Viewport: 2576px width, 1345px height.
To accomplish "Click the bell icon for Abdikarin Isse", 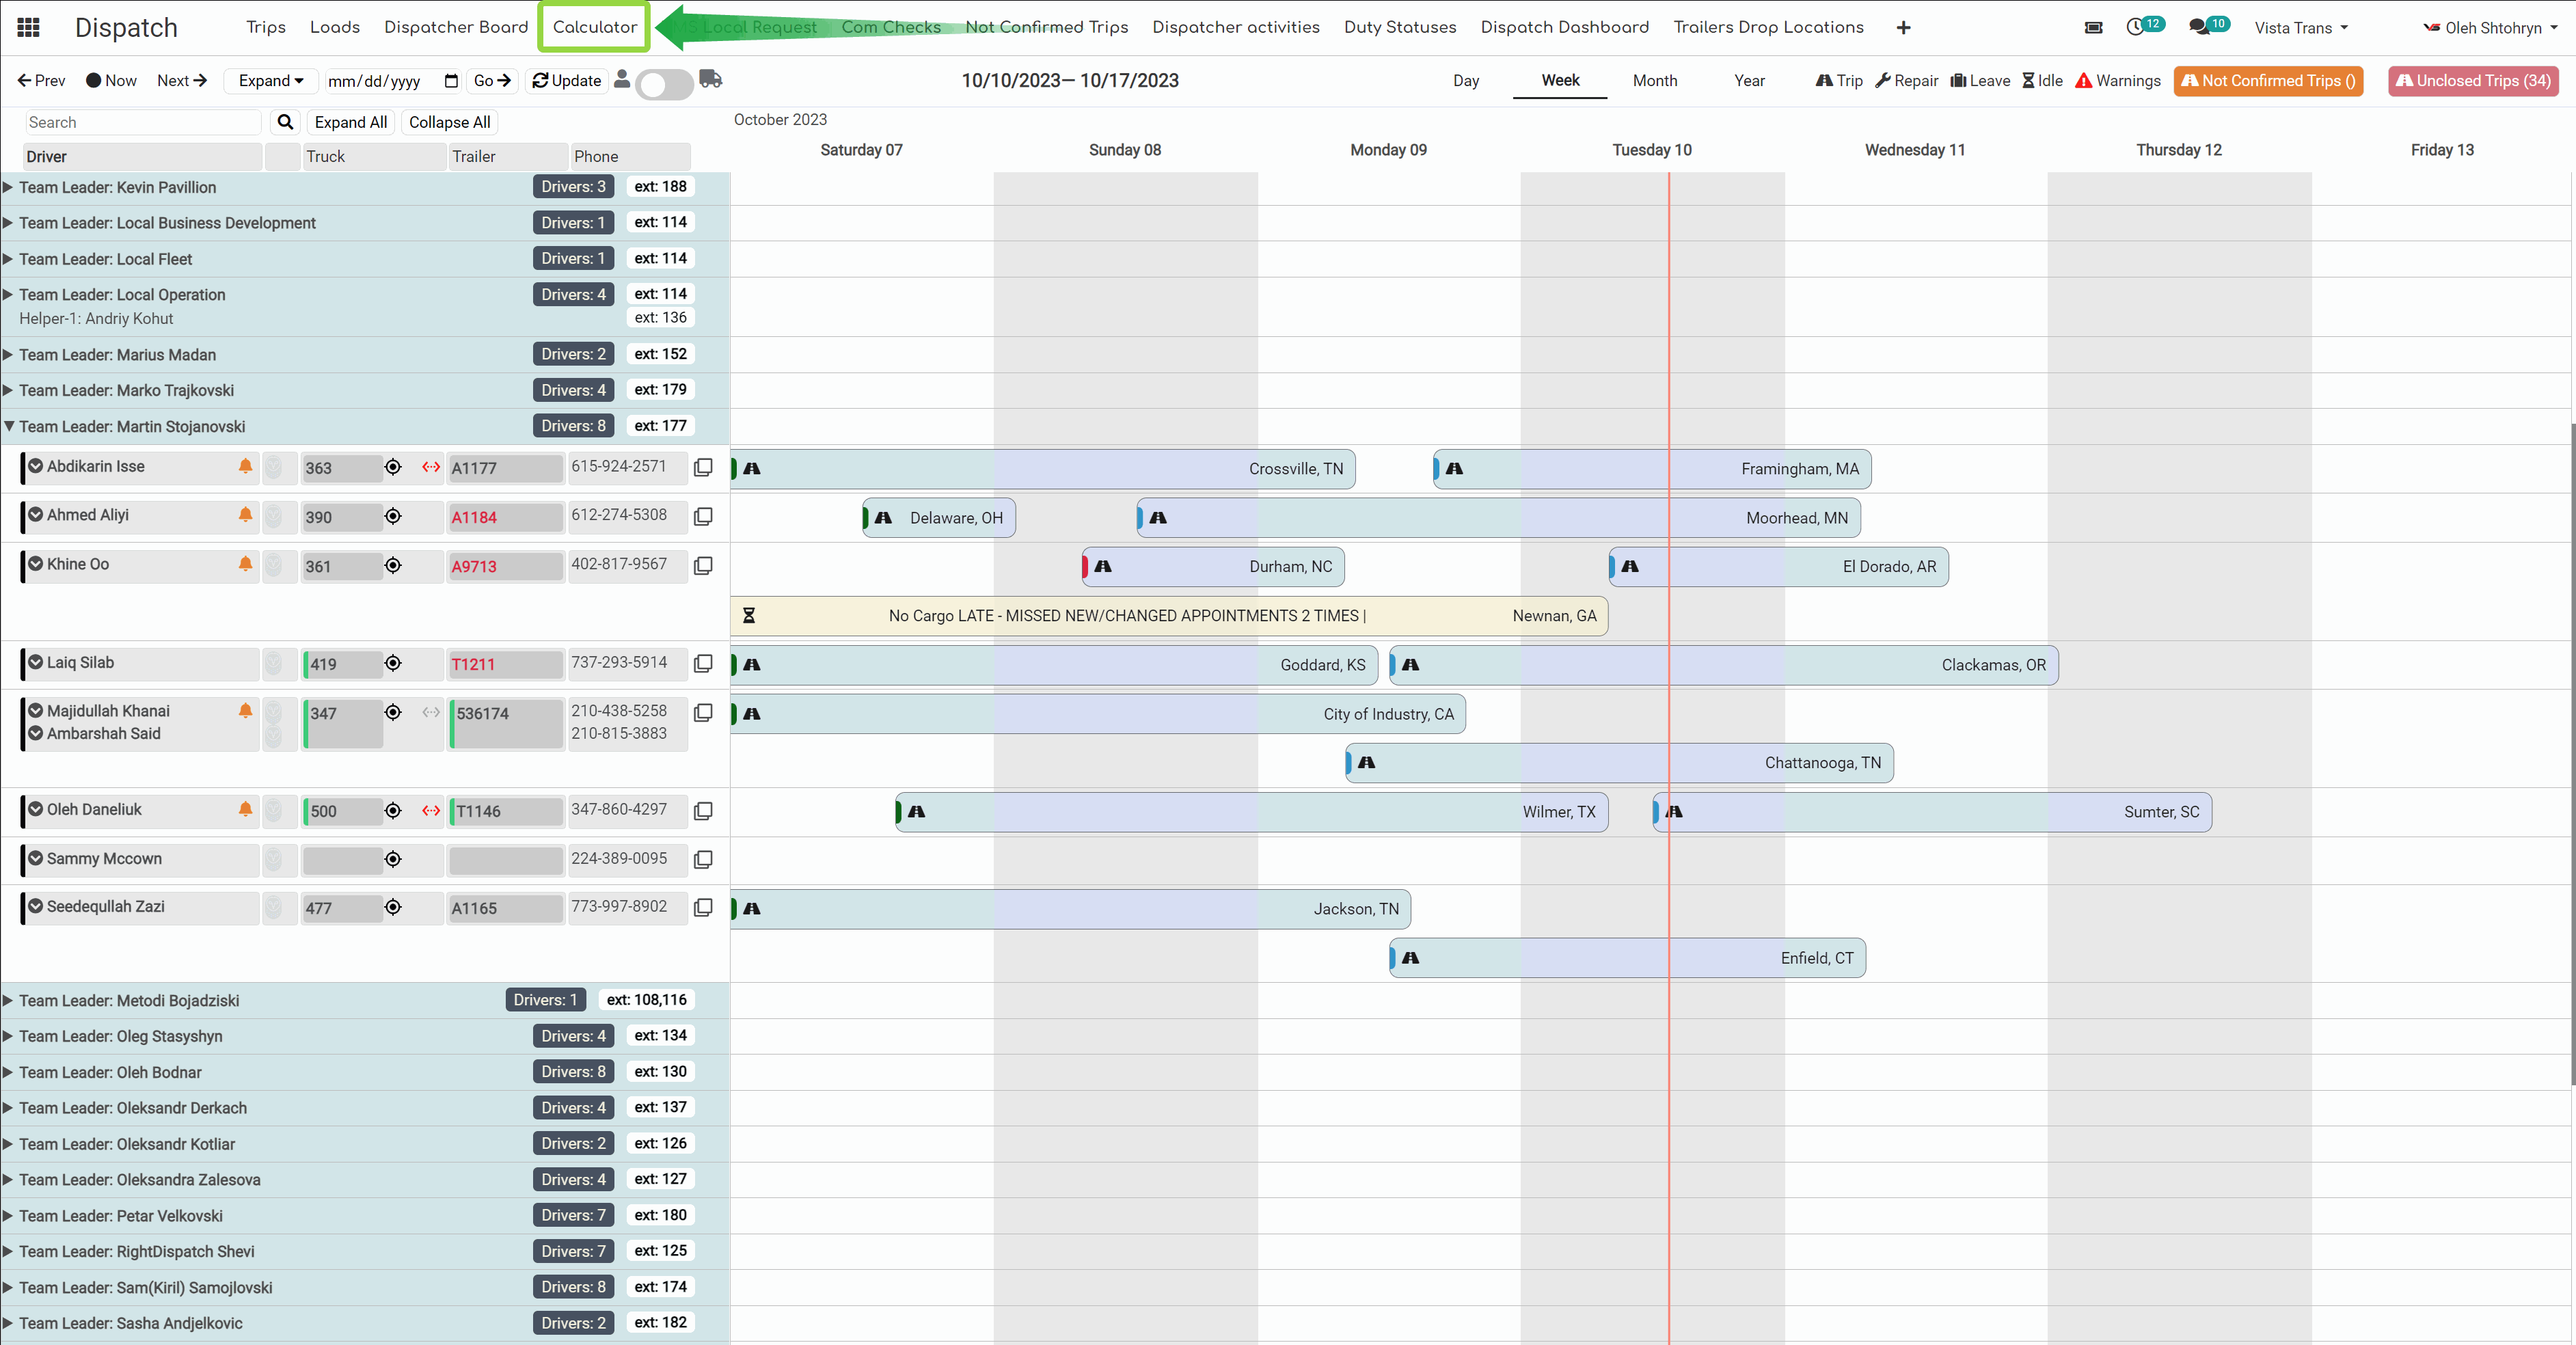I will point(245,466).
